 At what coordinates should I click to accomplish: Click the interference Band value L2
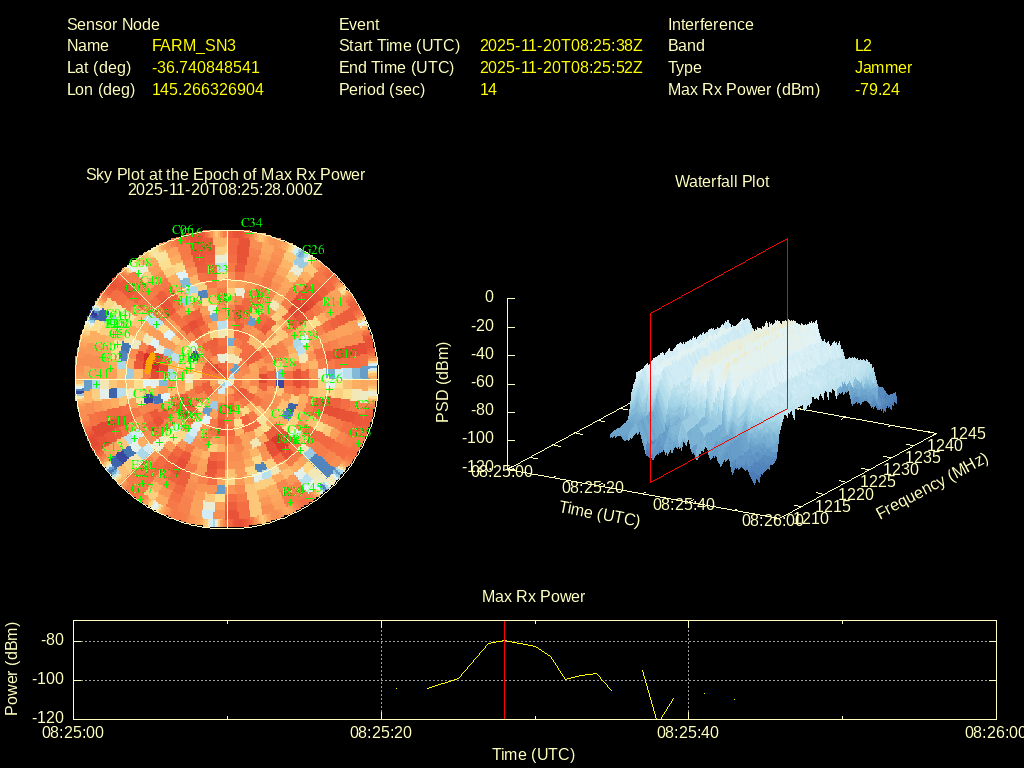pyautogui.click(x=863, y=45)
